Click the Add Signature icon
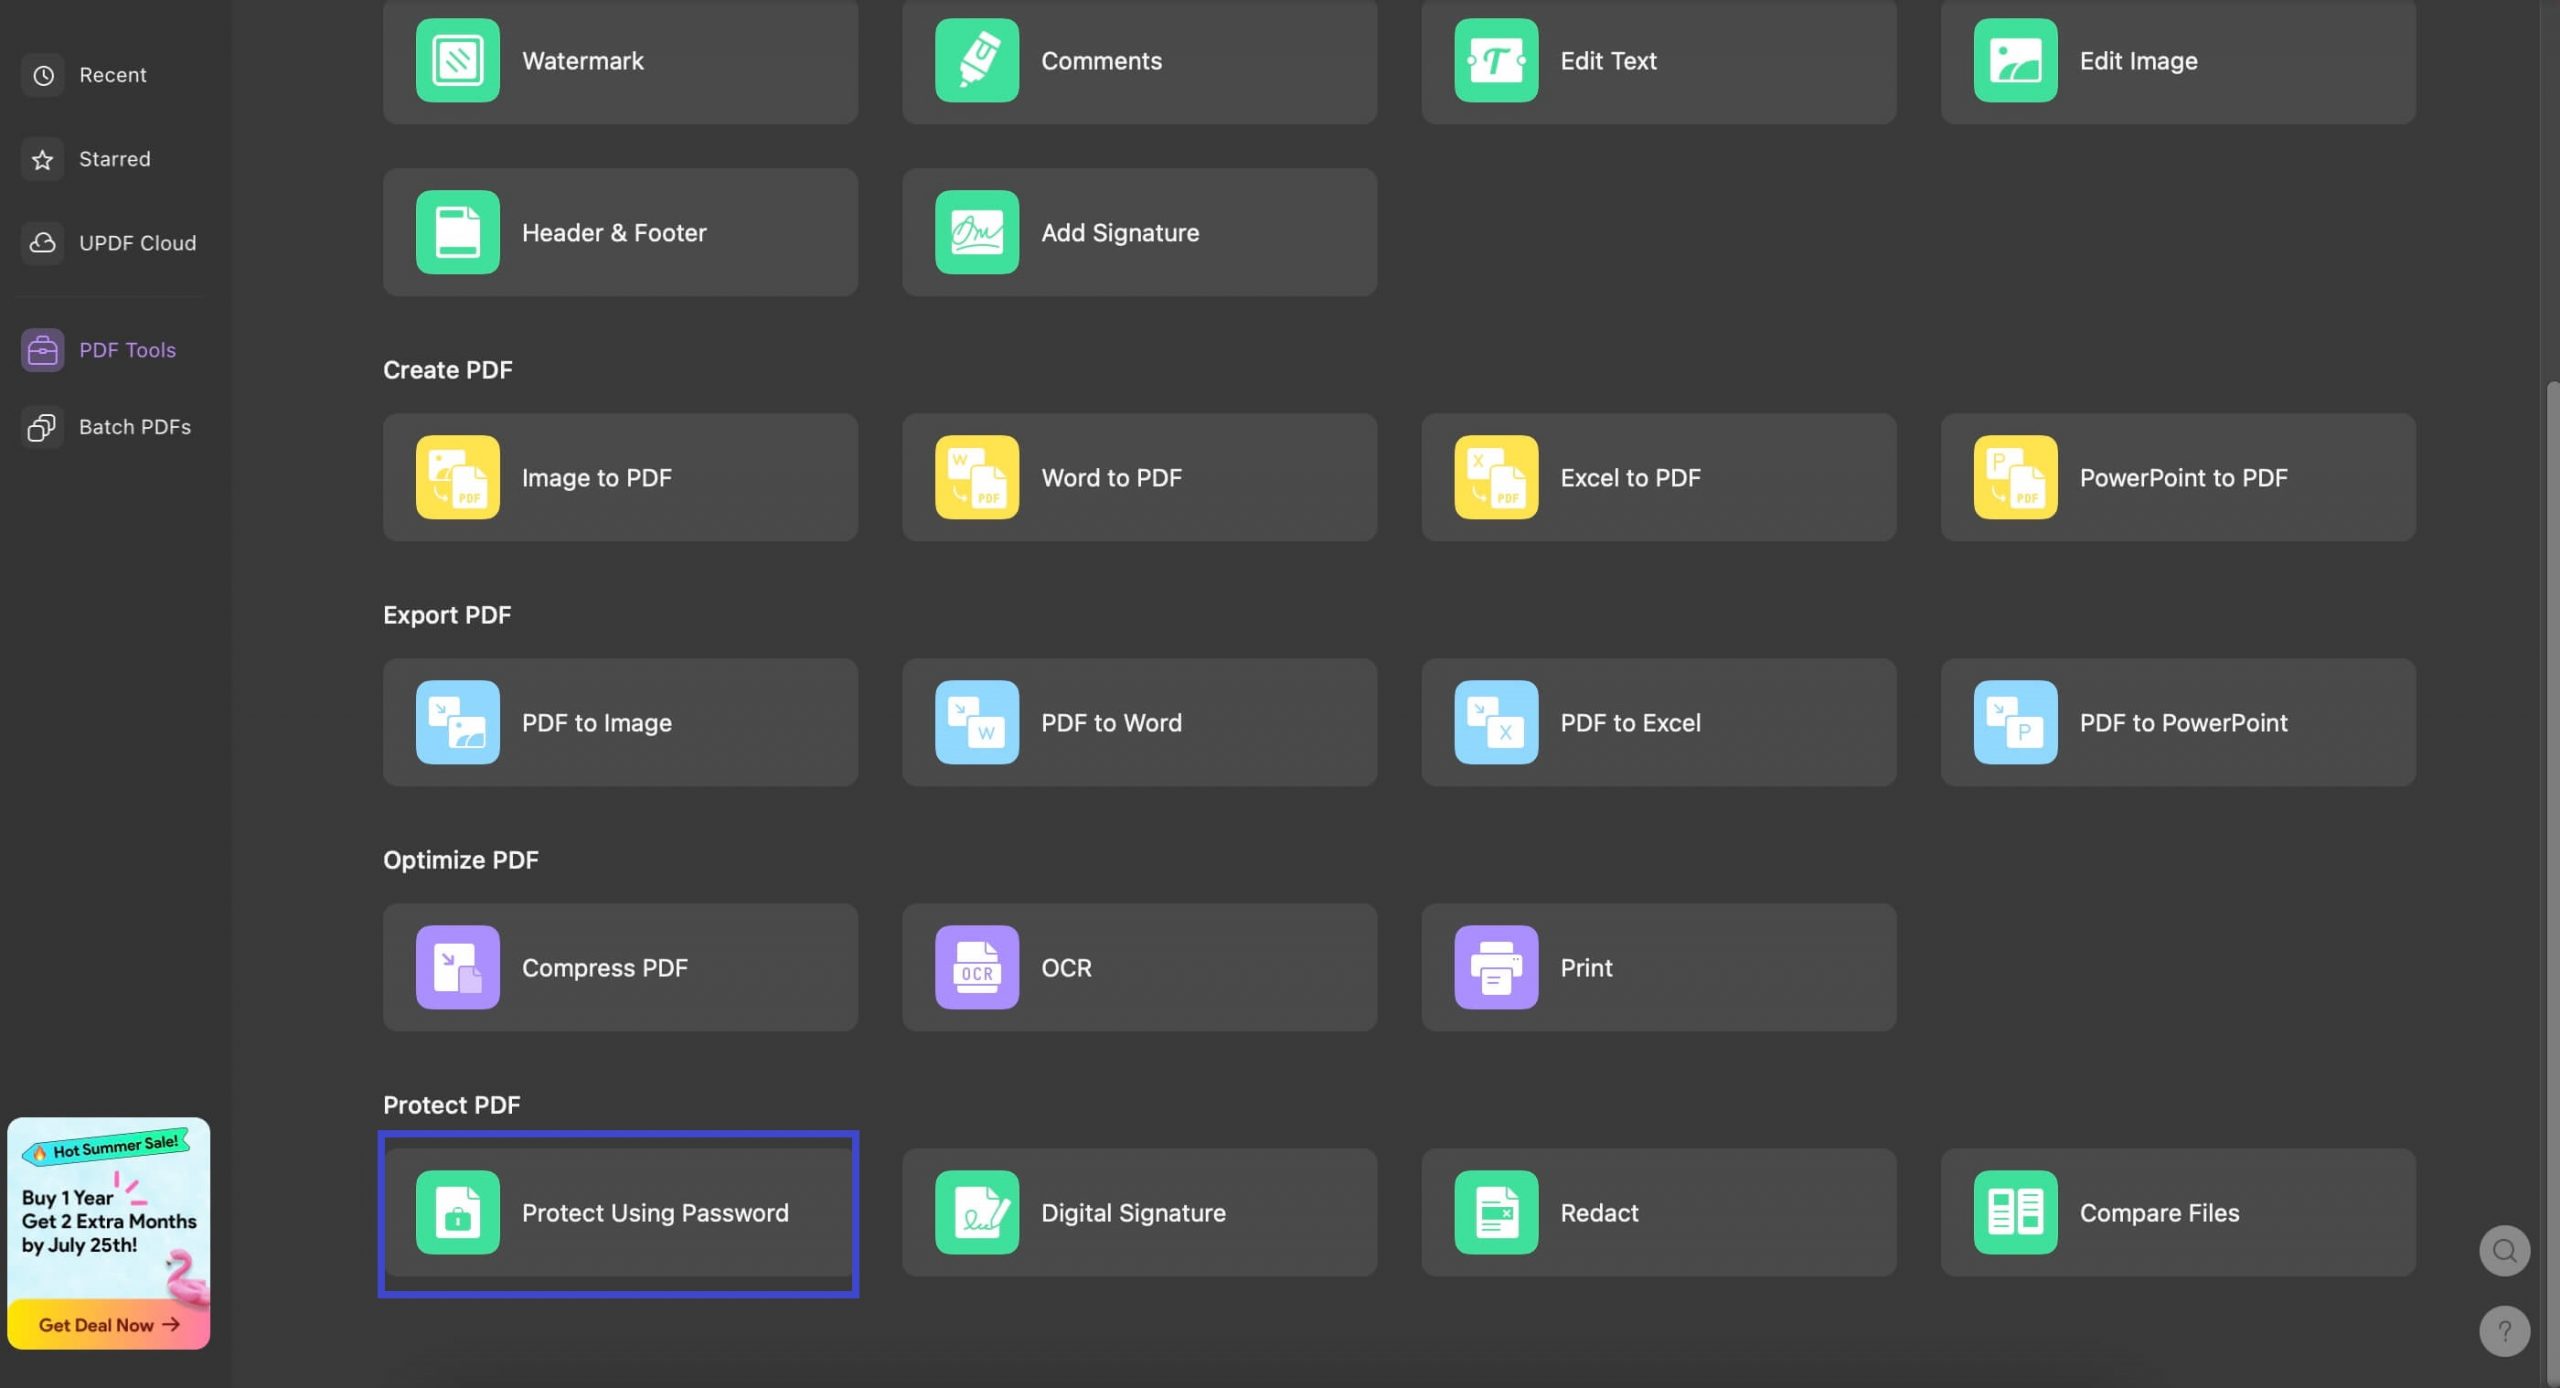This screenshot has width=2560, height=1388. (976, 232)
